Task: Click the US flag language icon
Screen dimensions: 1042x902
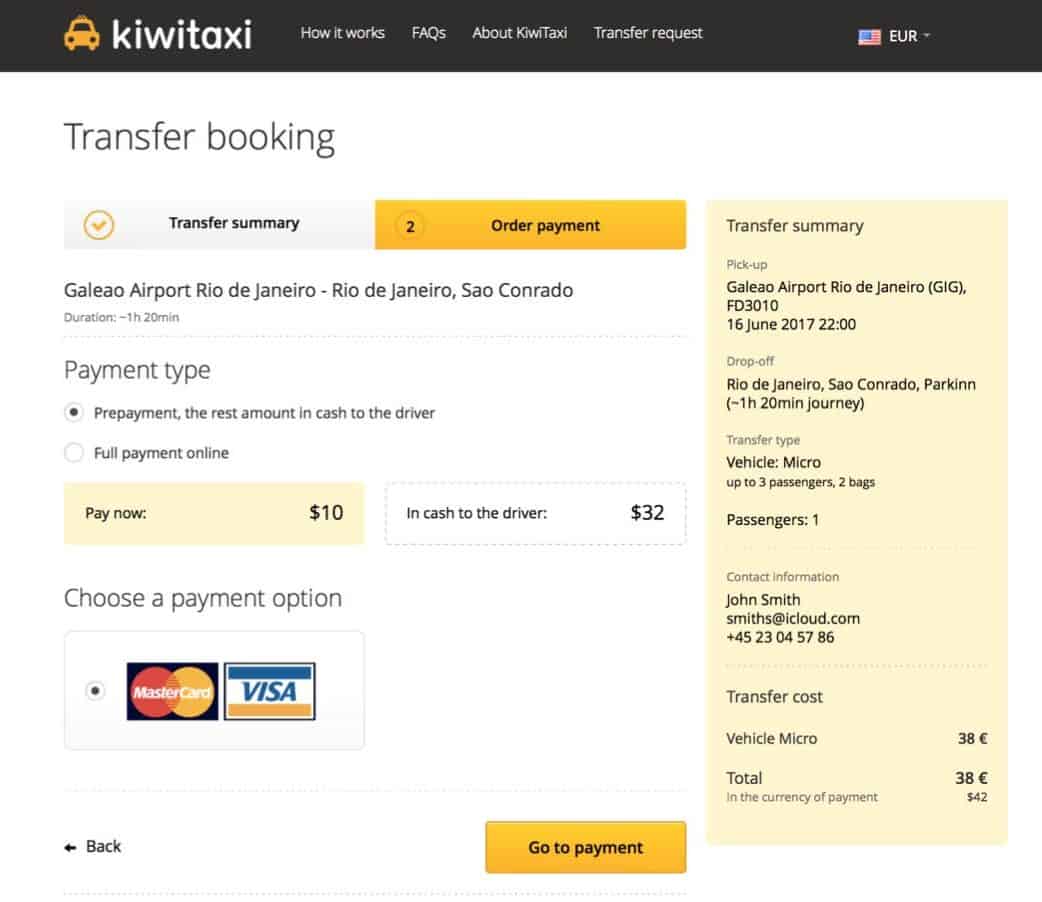Action: (x=869, y=36)
